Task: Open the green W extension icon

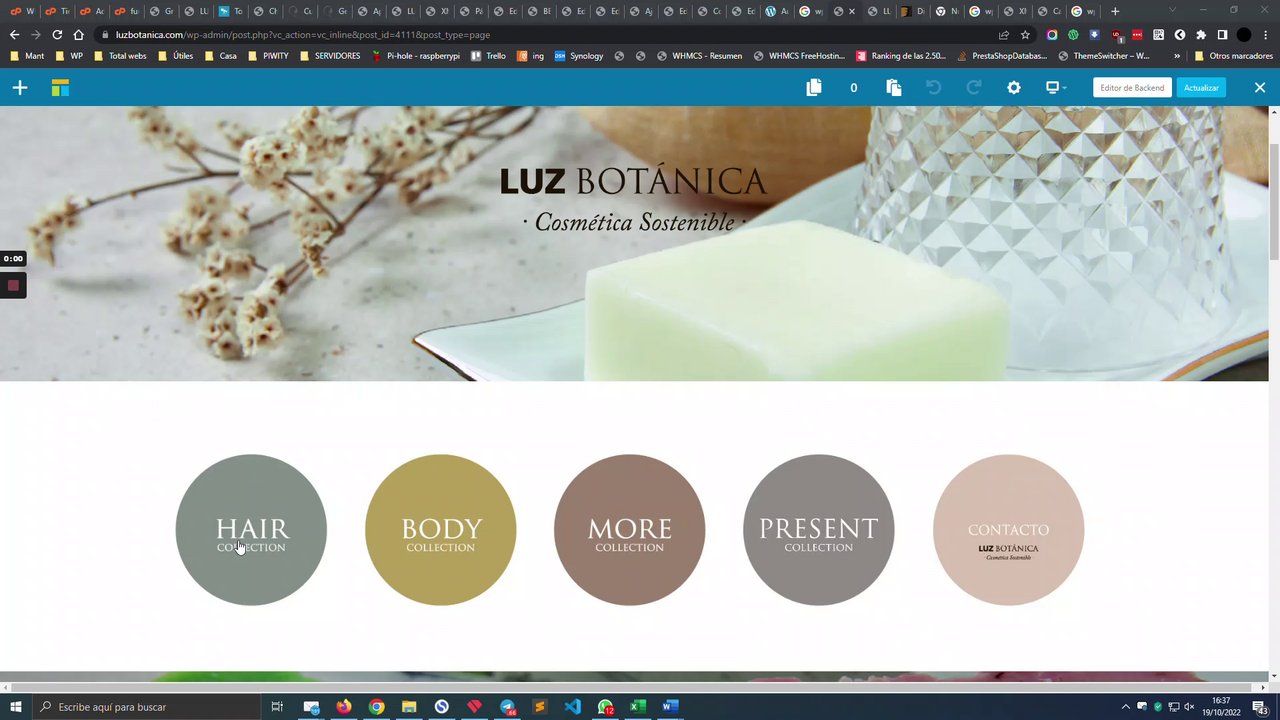Action: 1073,34
